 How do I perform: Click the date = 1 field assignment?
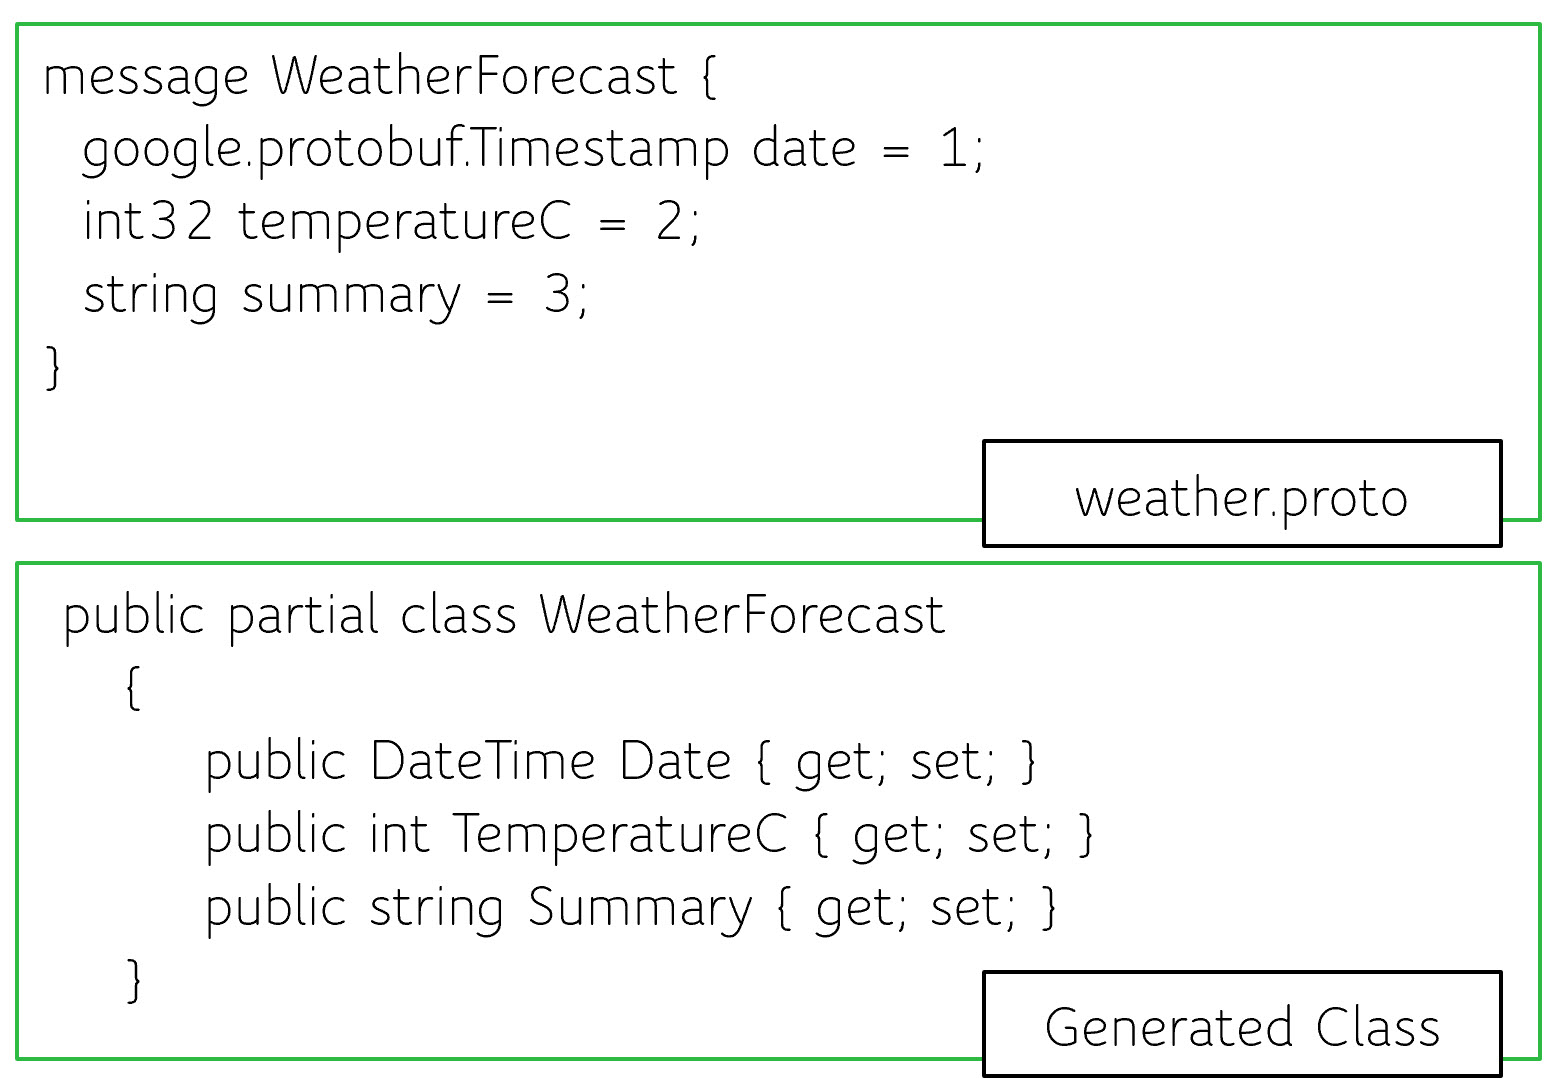click(866, 150)
